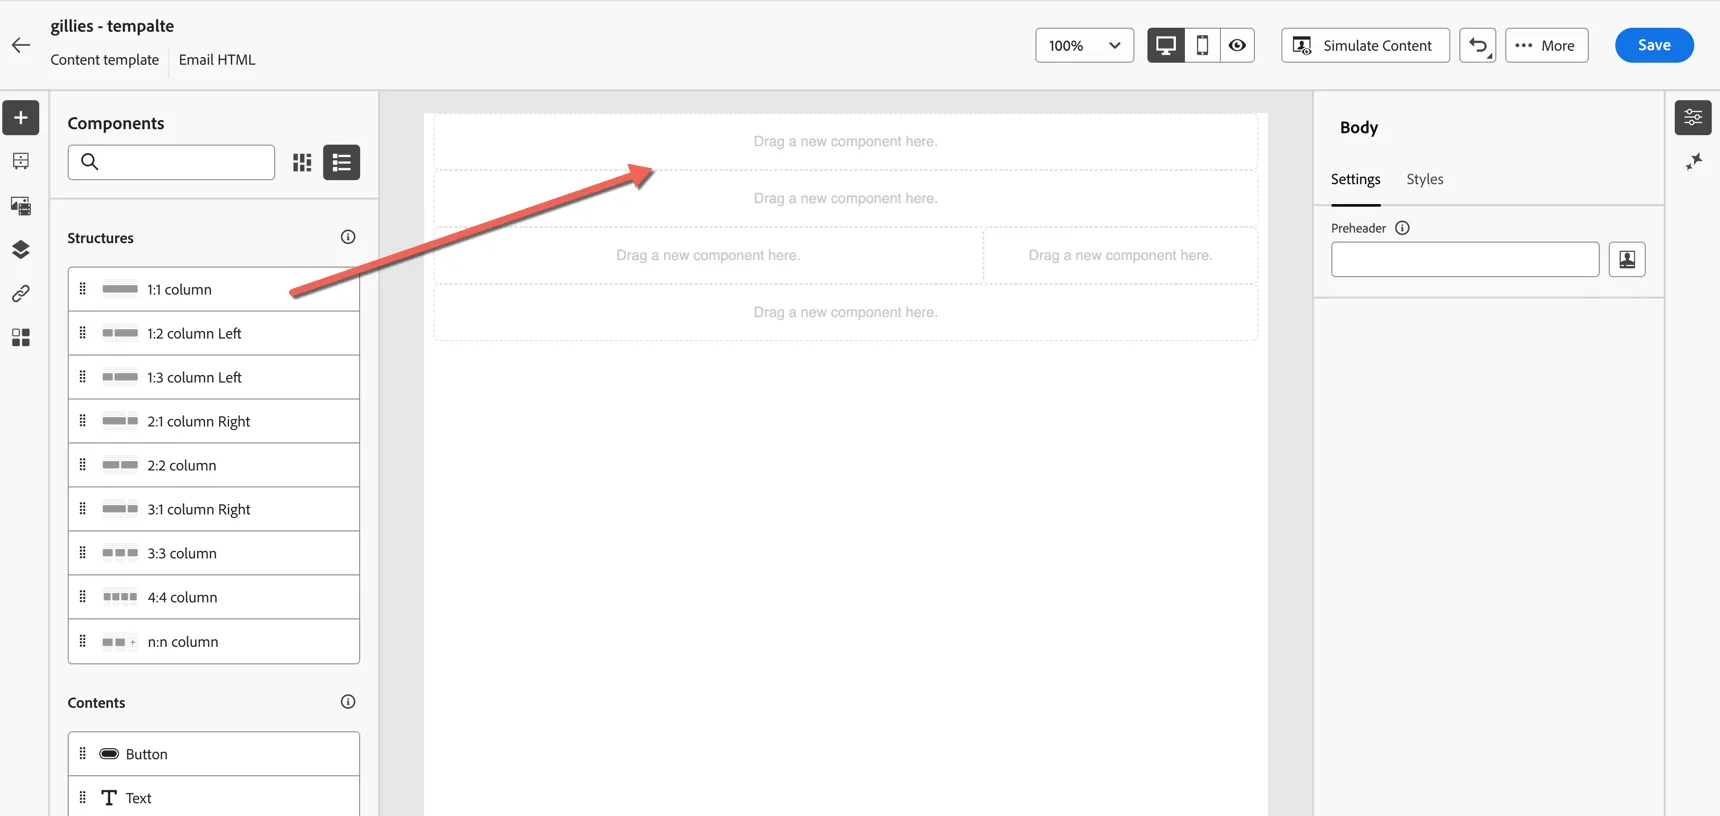Screen dimensions: 1720x816
Task: Go back using the left arrow icon
Action: pos(21,45)
